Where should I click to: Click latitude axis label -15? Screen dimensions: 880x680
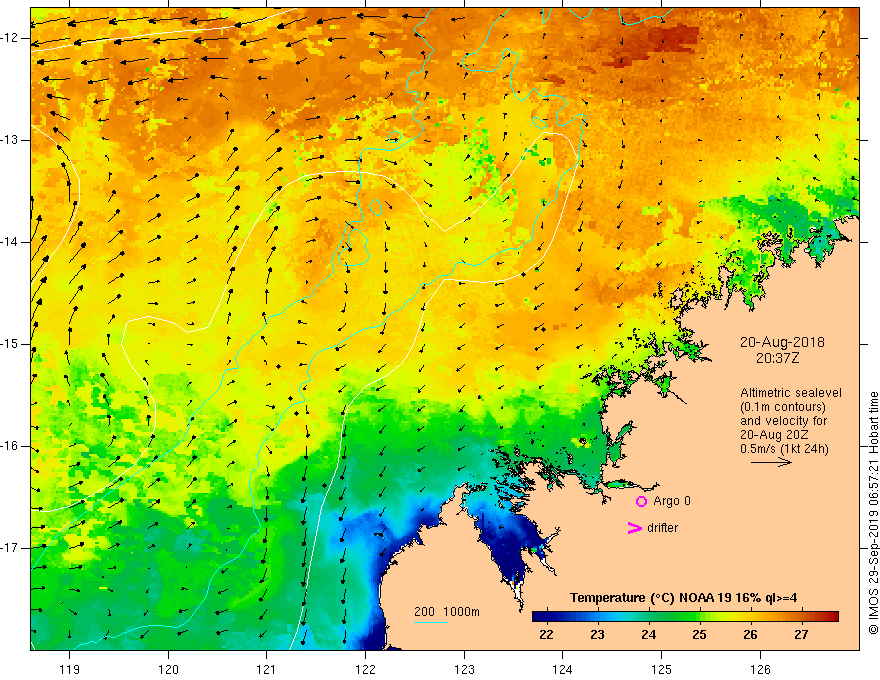10,344
